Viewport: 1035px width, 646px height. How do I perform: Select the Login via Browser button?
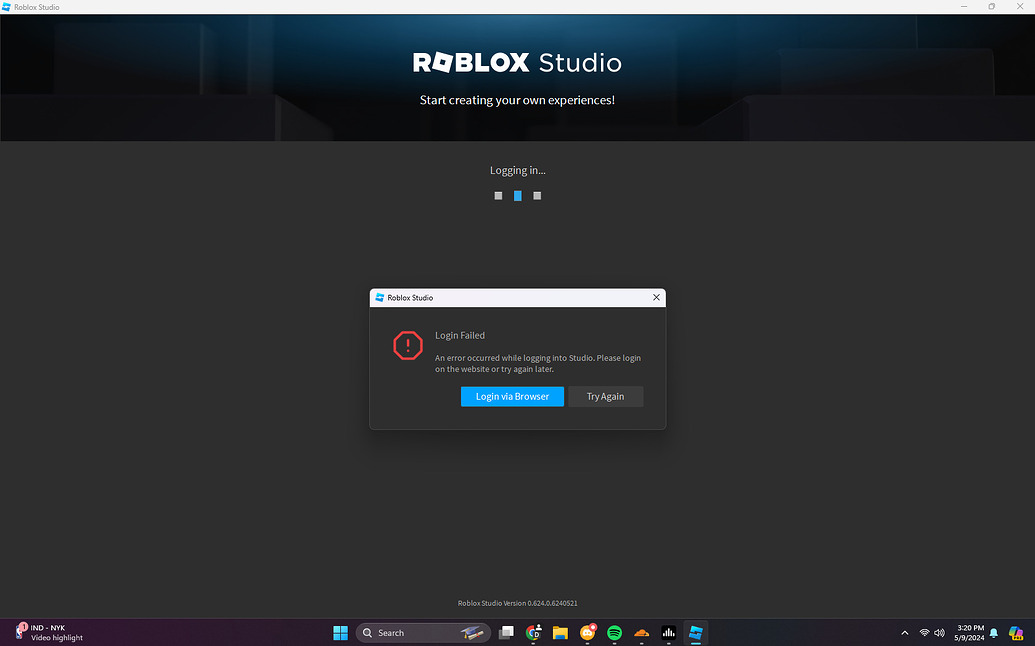tap(512, 396)
